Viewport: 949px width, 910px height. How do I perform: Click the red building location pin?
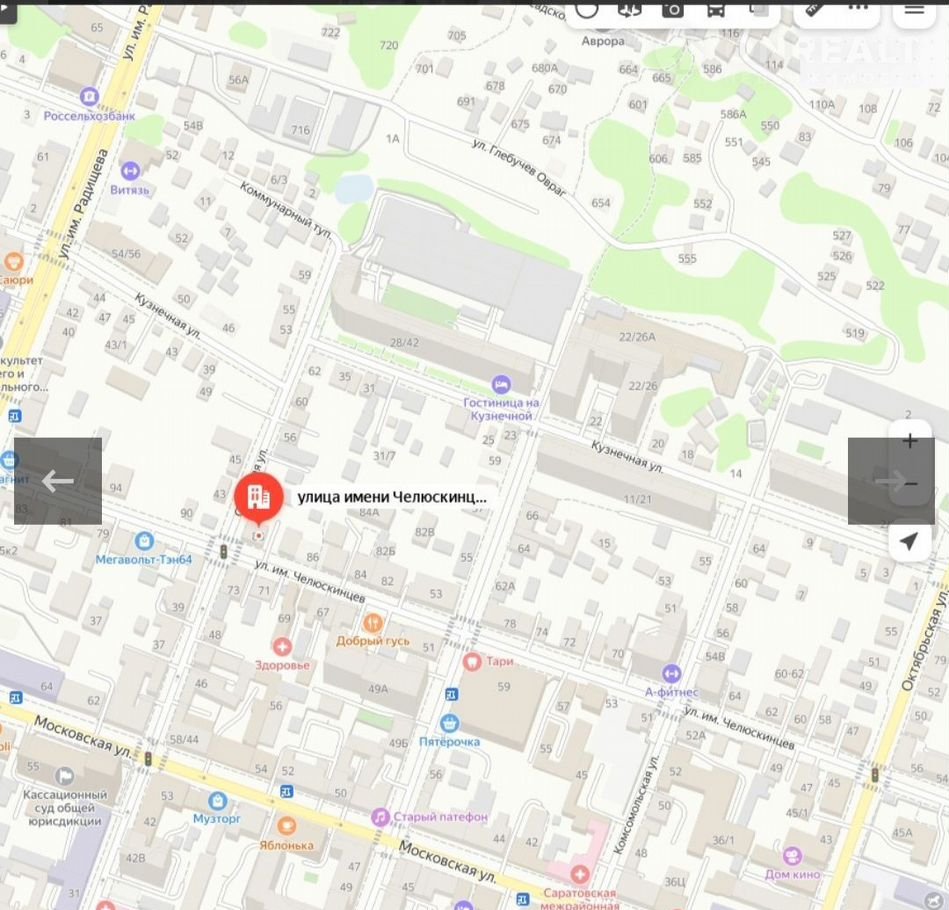(258, 497)
